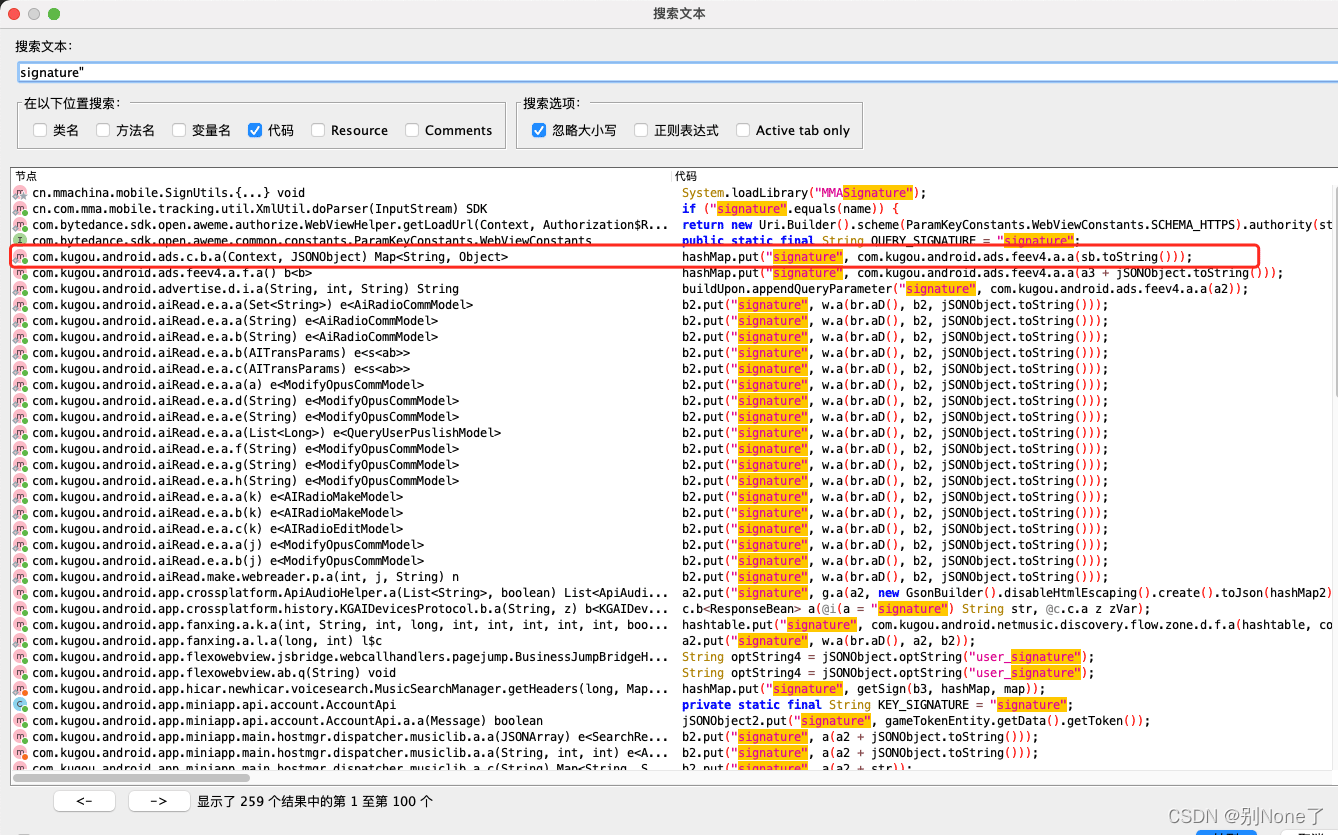Click method icon beside ApiAudioHelper.a result
The image size is (1338, 835).
pyautogui.click(x=20, y=593)
